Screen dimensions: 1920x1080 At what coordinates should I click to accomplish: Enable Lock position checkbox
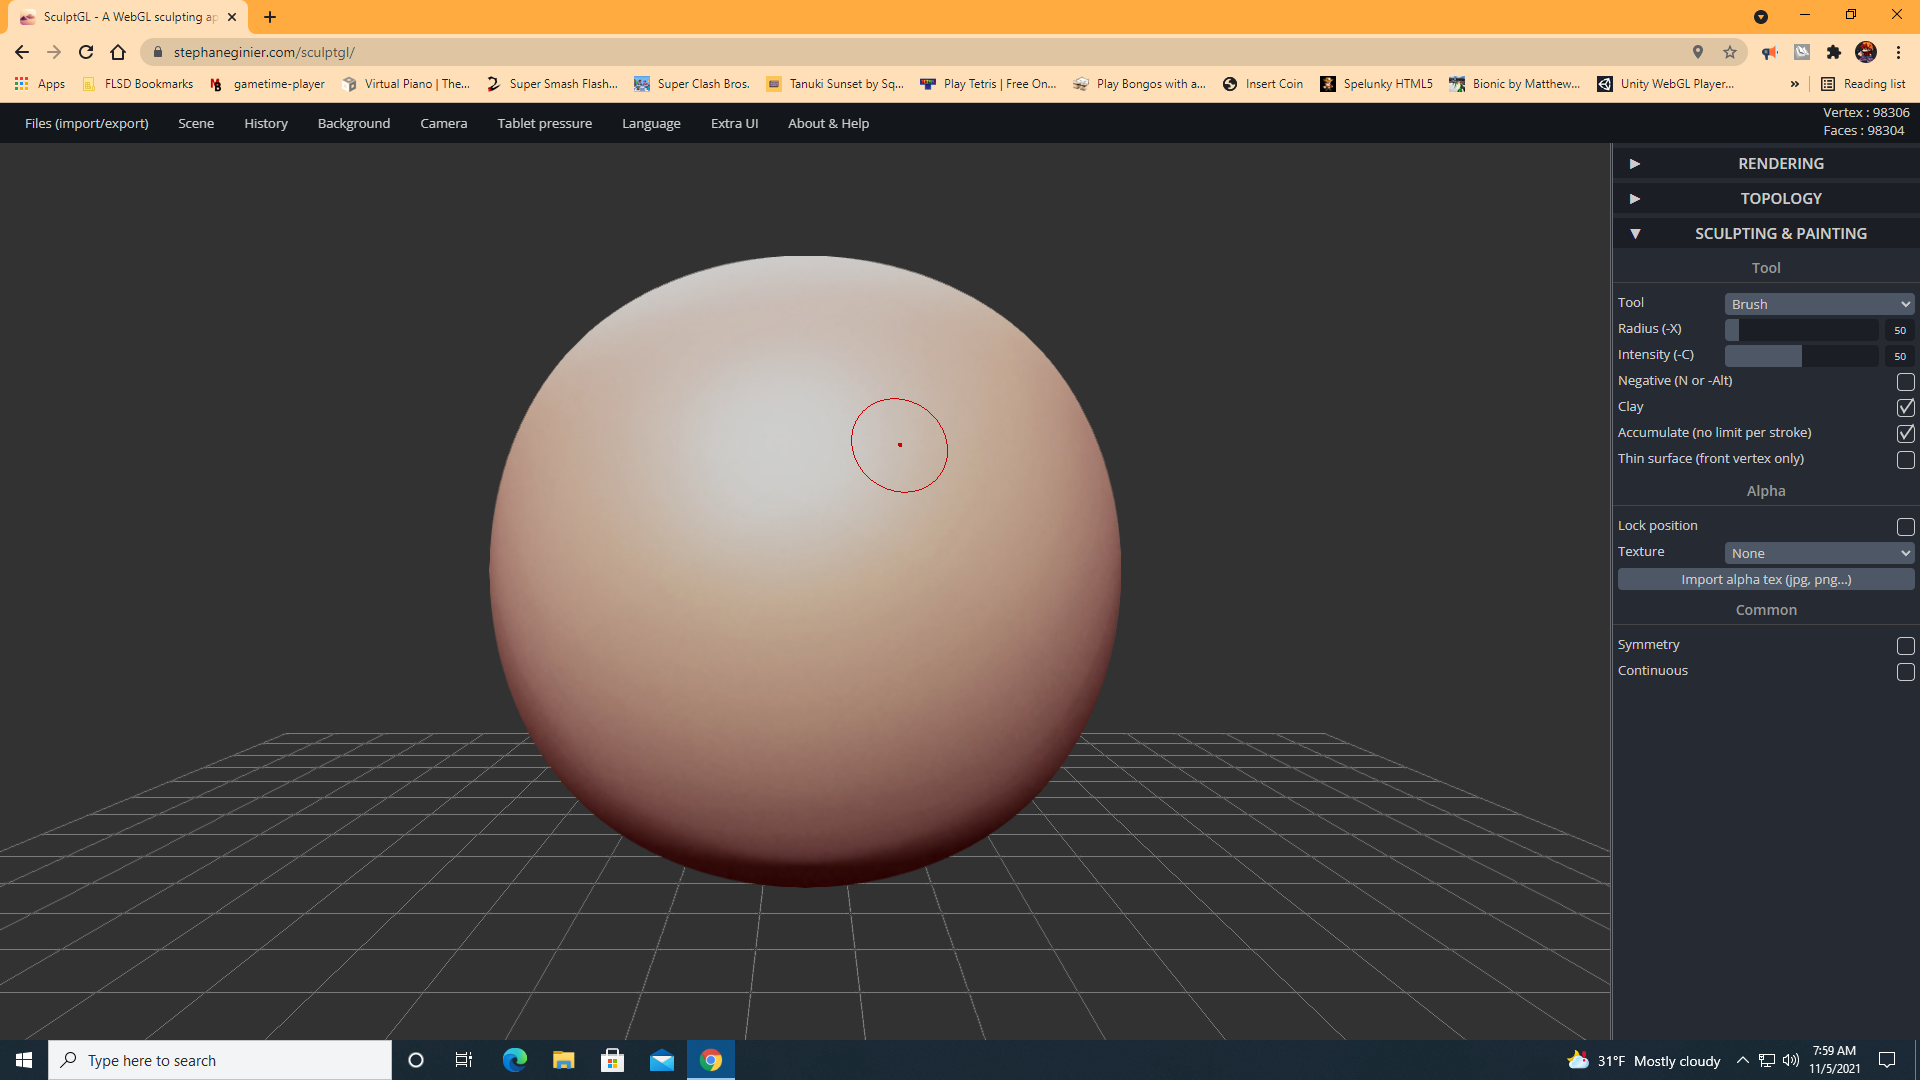pyautogui.click(x=1905, y=526)
